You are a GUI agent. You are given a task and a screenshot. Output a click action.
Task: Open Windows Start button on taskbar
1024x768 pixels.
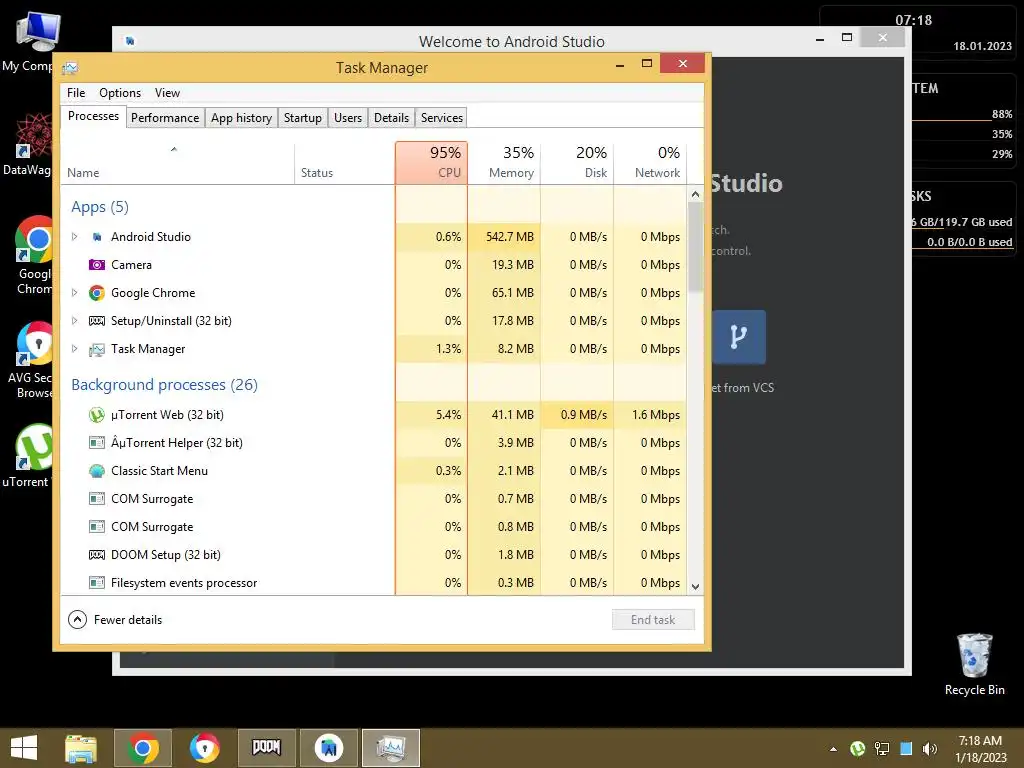coord(24,748)
